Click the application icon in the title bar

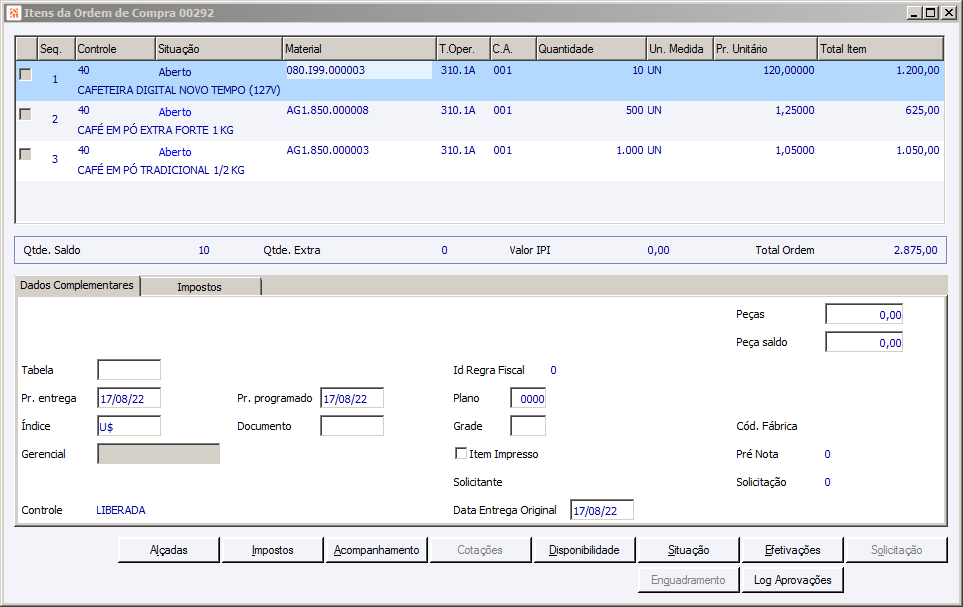[x=13, y=13]
